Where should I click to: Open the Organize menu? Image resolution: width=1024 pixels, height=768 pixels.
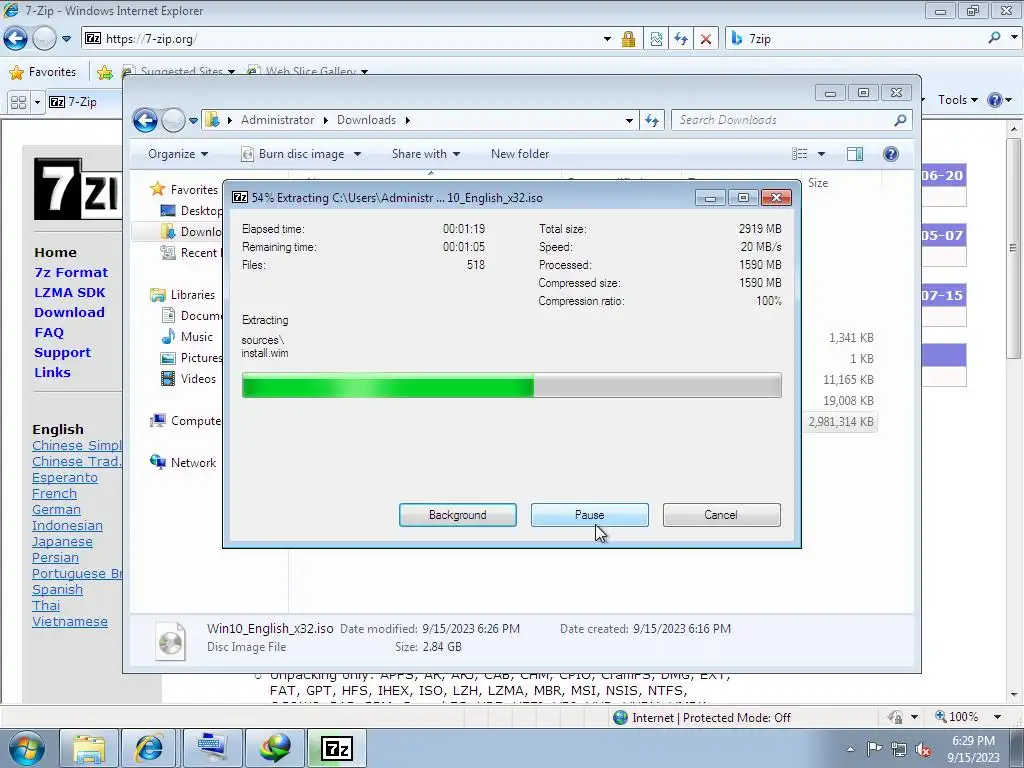[178, 154]
